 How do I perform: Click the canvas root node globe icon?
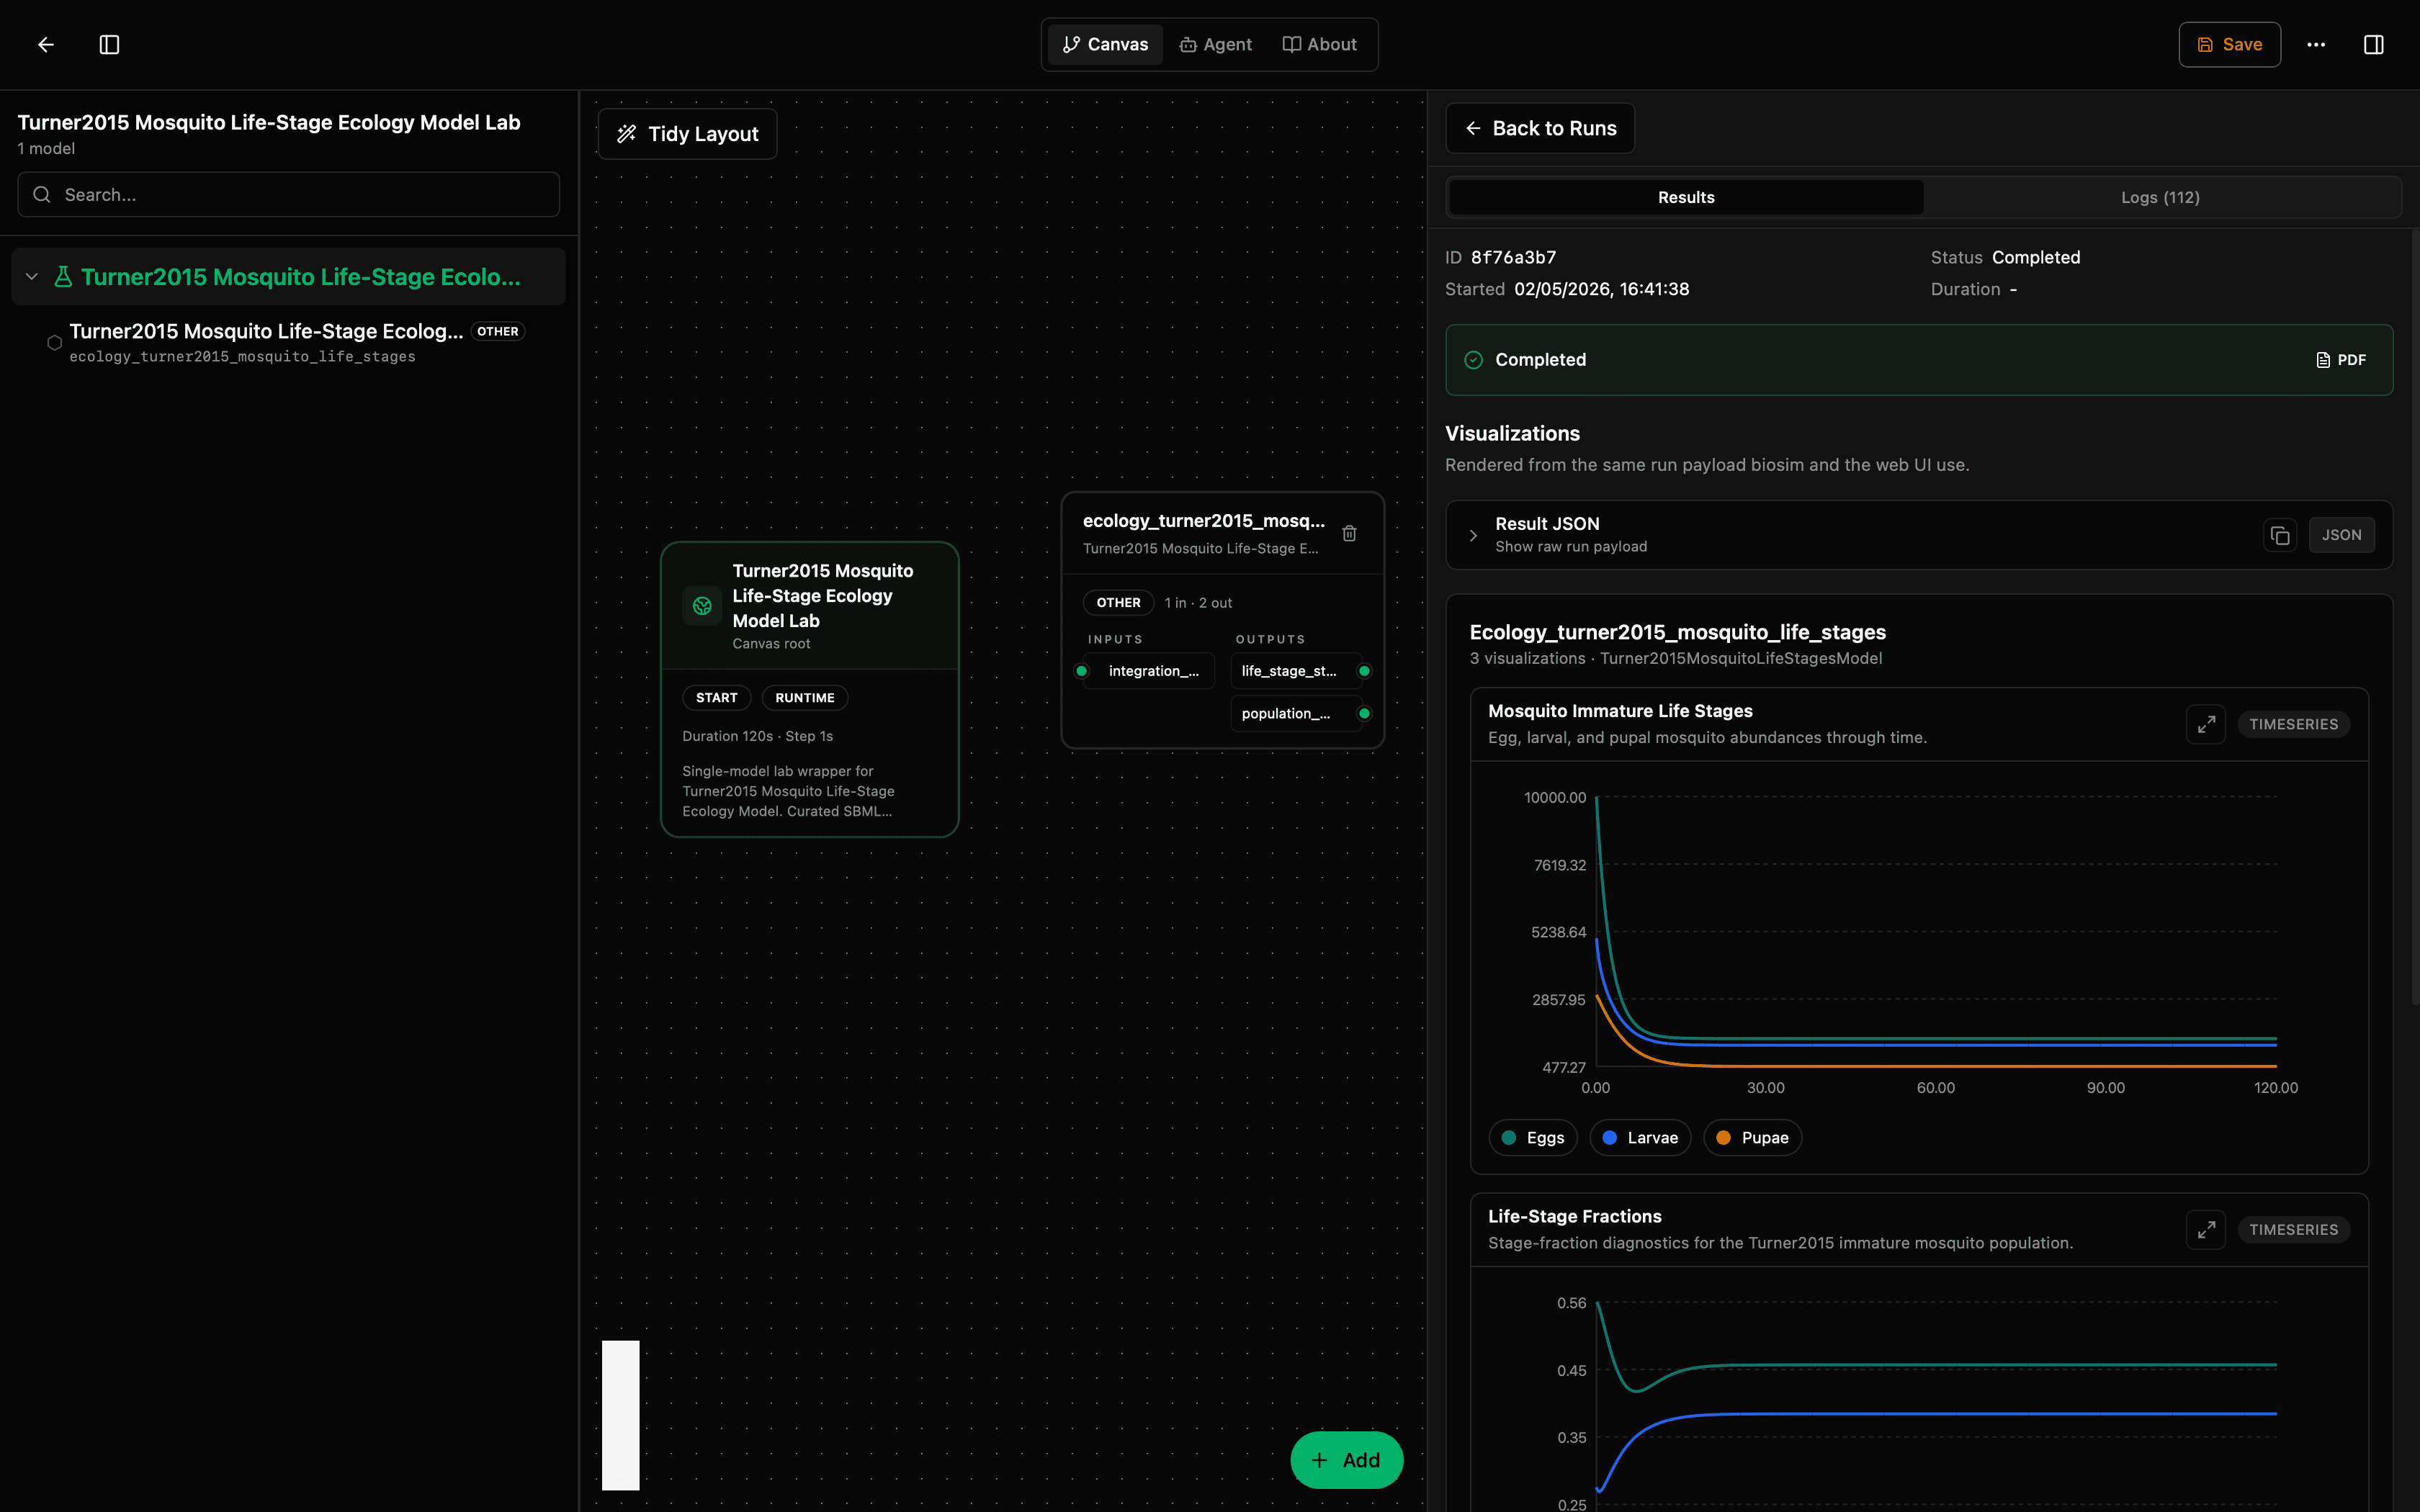tap(702, 605)
